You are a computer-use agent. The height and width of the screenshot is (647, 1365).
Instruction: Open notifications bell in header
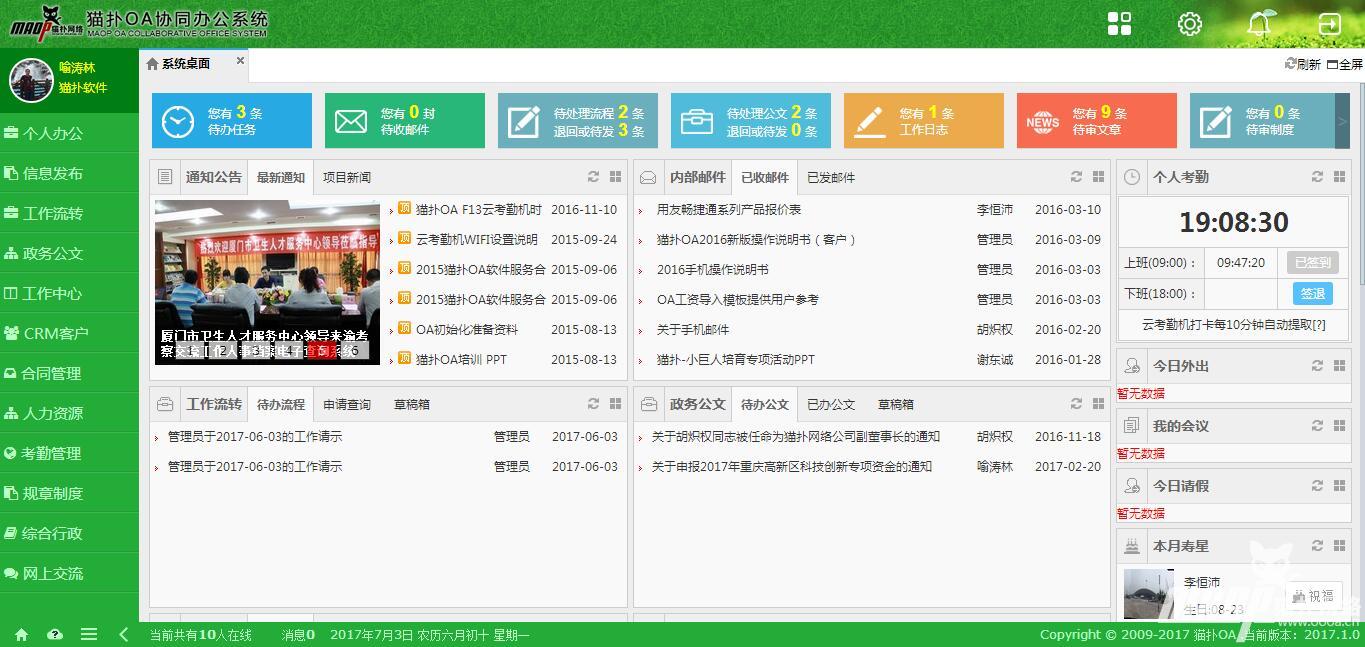point(1260,24)
